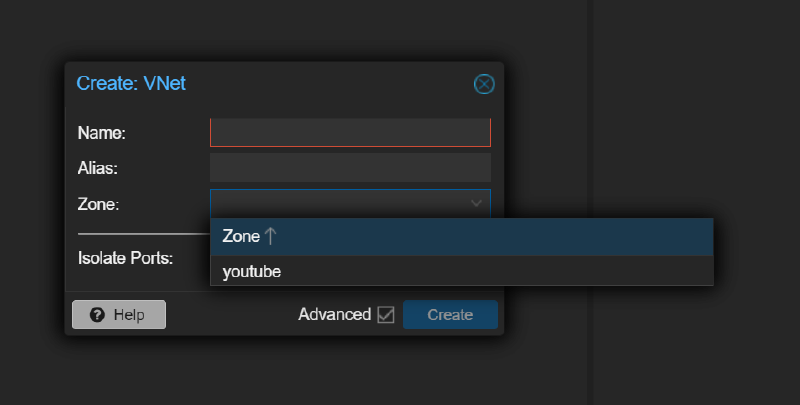Screen dimensions: 800x405
Task: Click the Advanced label text
Action: tap(334, 314)
